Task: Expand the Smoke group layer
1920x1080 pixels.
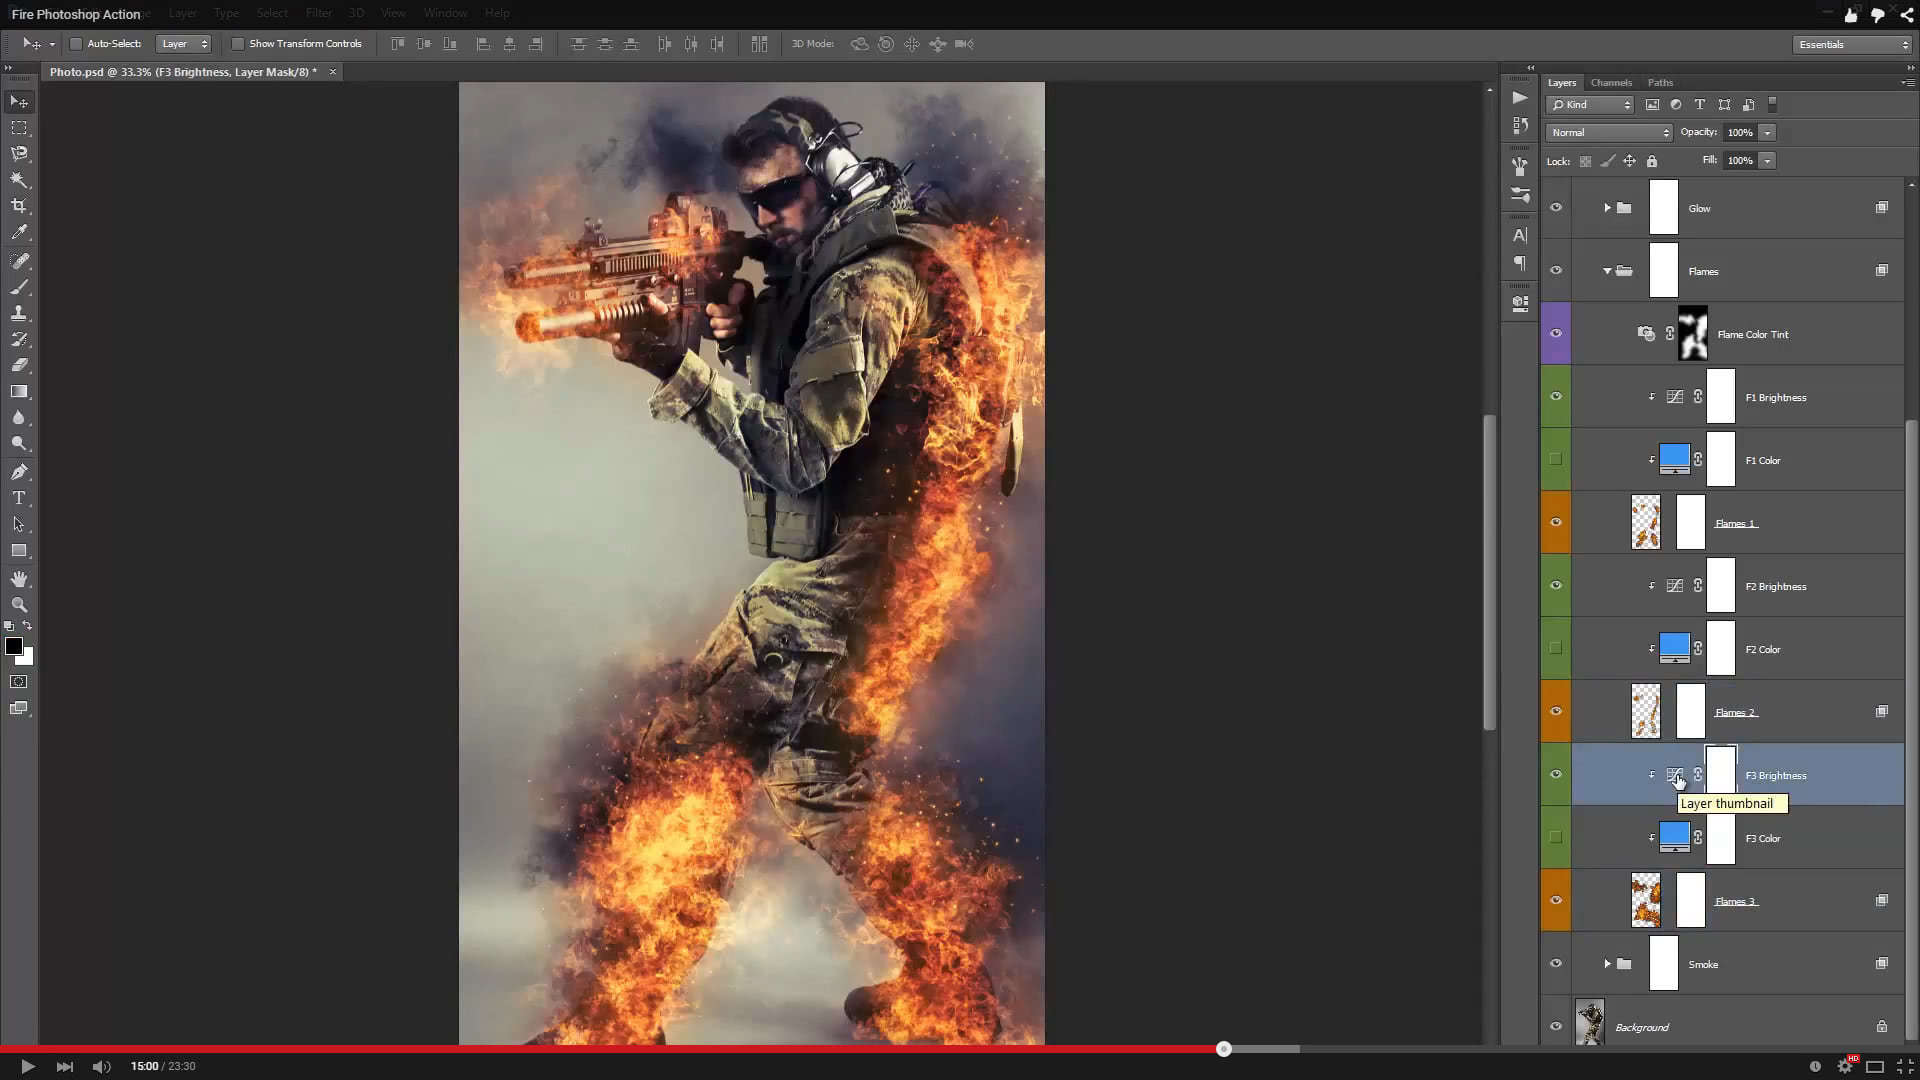Action: (1607, 964)
